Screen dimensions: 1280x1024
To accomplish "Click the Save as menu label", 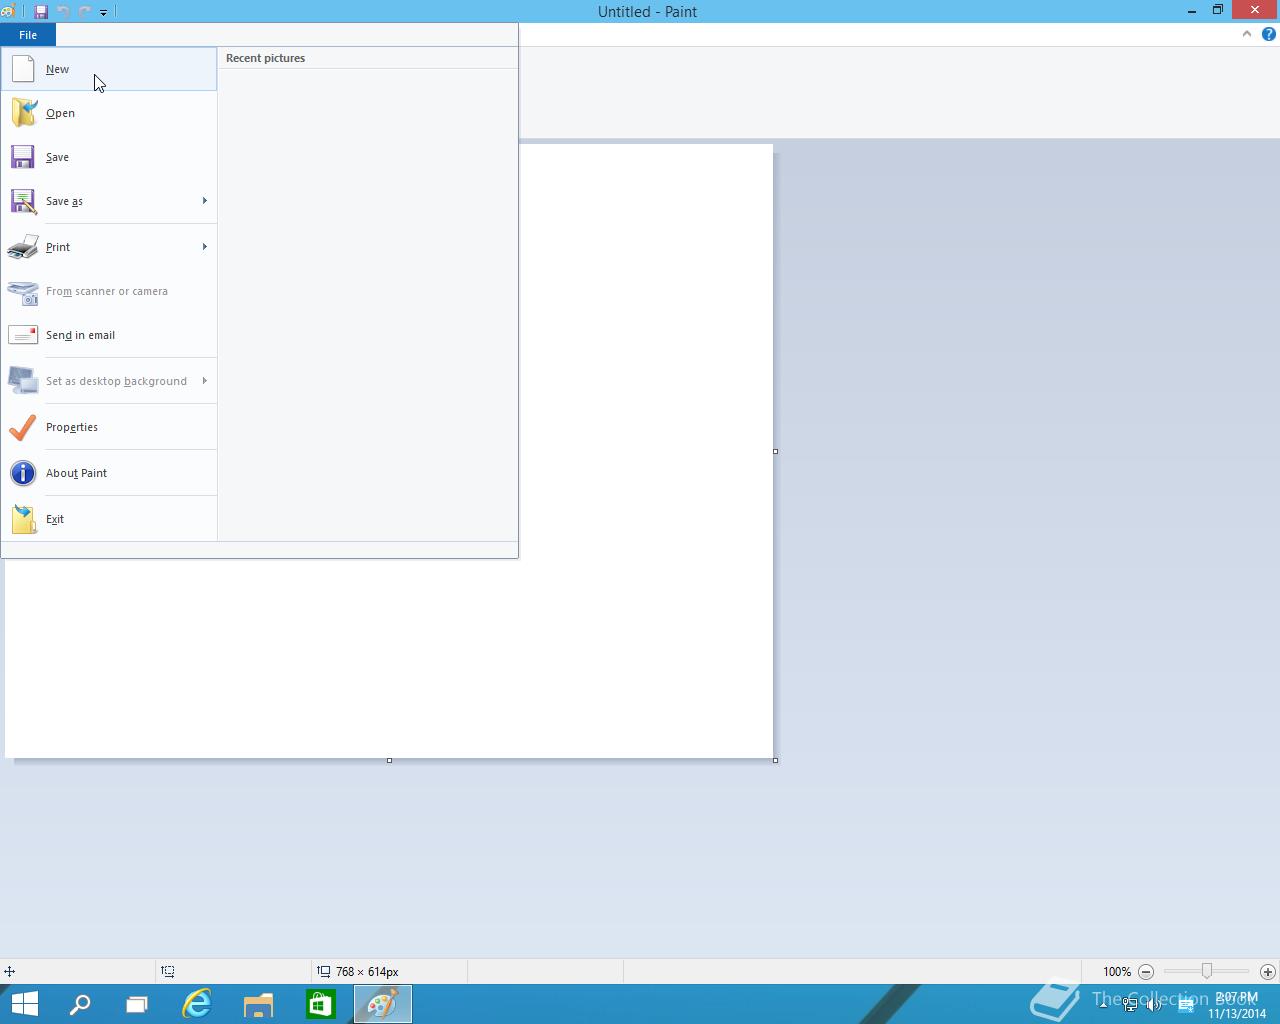I will click(64, 201).
